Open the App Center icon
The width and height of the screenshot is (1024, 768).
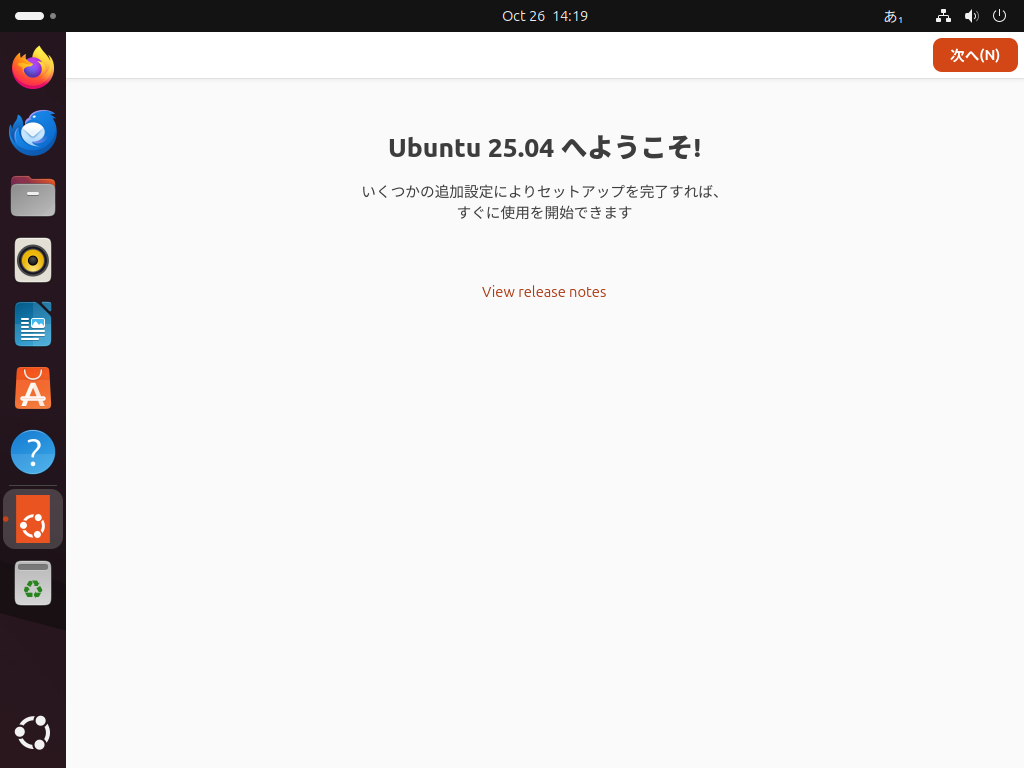33,388
